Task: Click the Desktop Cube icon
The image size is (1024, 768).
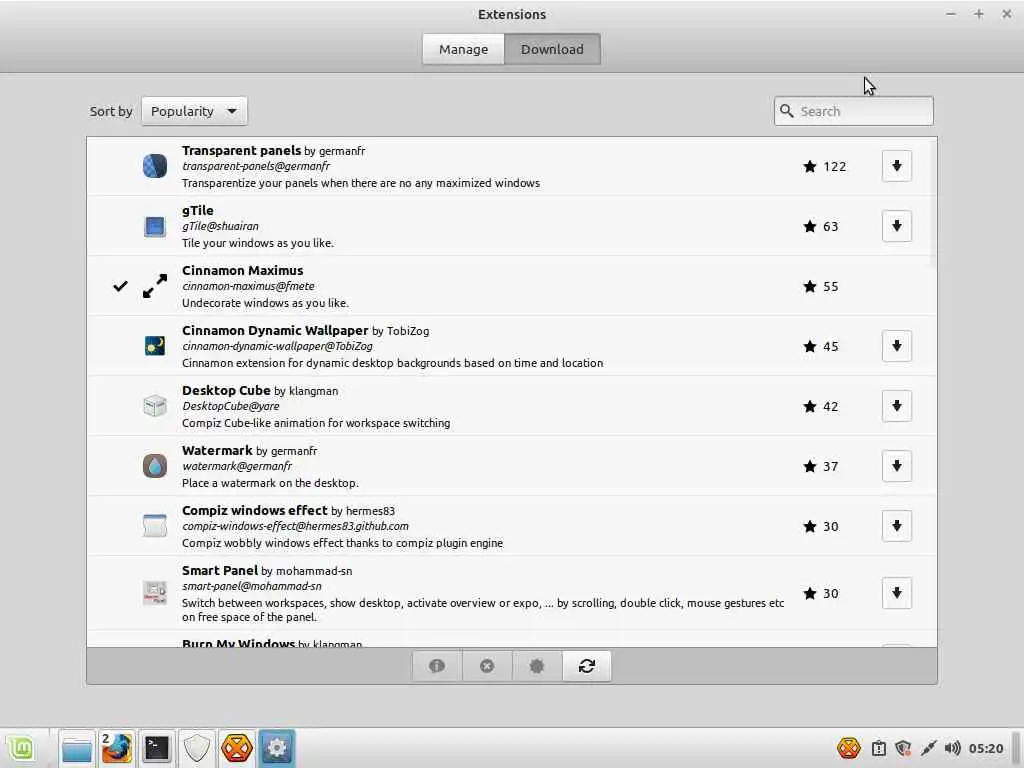Action: point(155,406)
